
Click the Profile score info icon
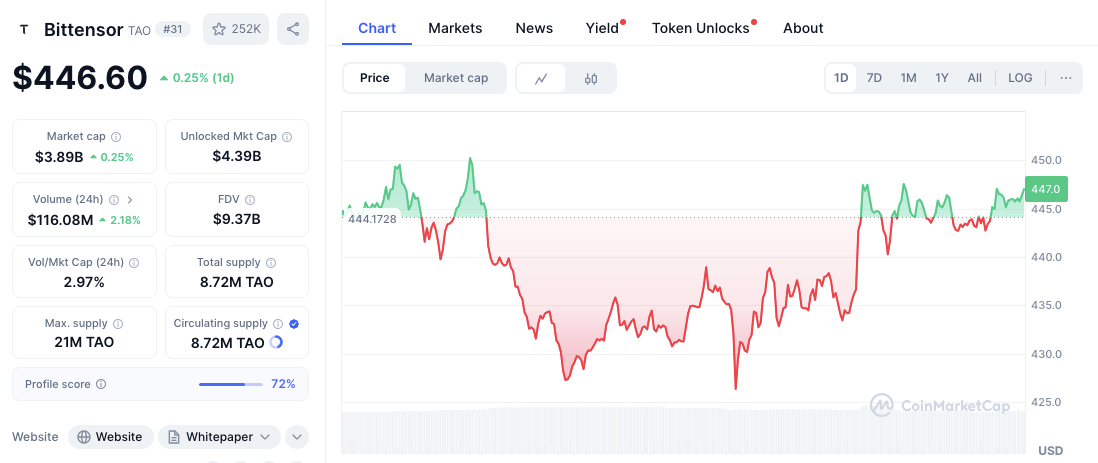pyautogui.click(x=101, y=384)
